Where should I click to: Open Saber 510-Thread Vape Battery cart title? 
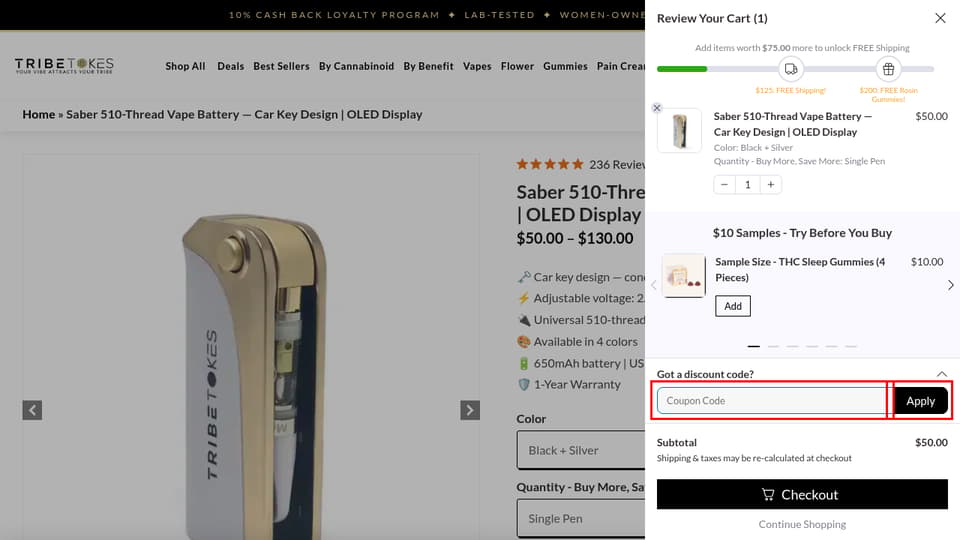[793, 124]
